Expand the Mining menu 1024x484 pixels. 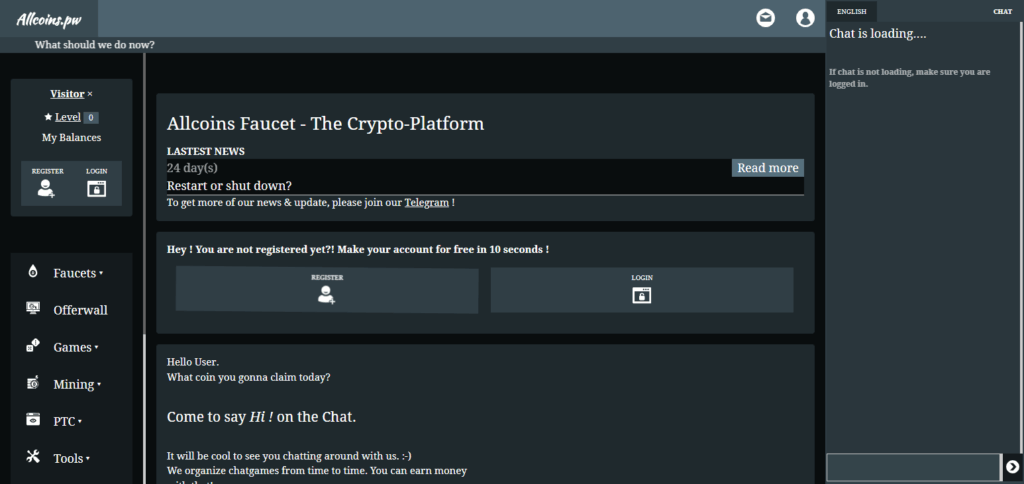point(77,385)
